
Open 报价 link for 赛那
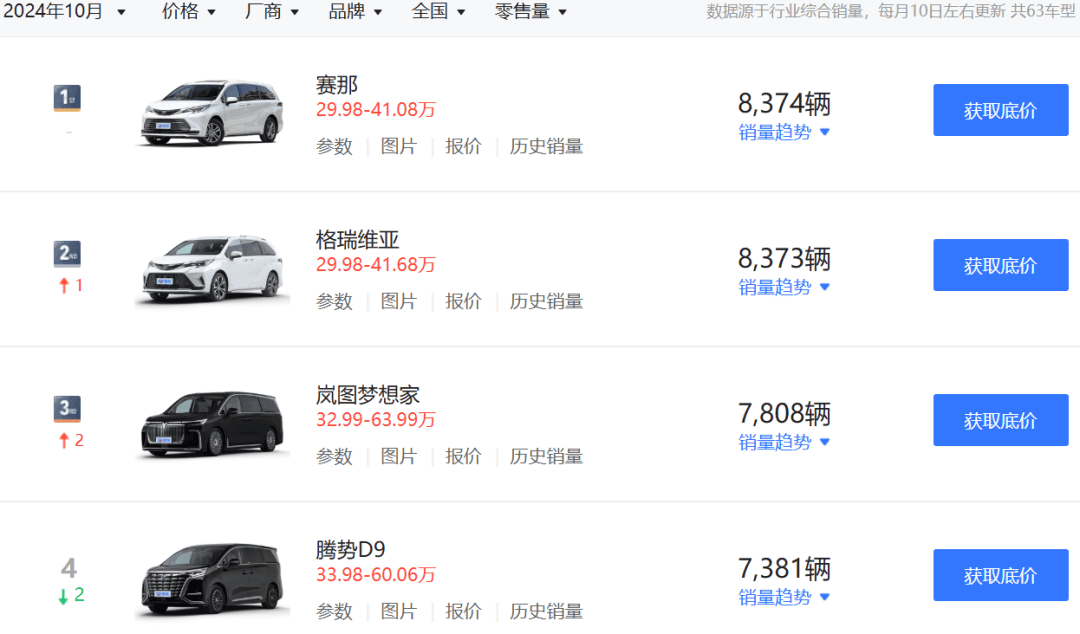tap(463, 146)
